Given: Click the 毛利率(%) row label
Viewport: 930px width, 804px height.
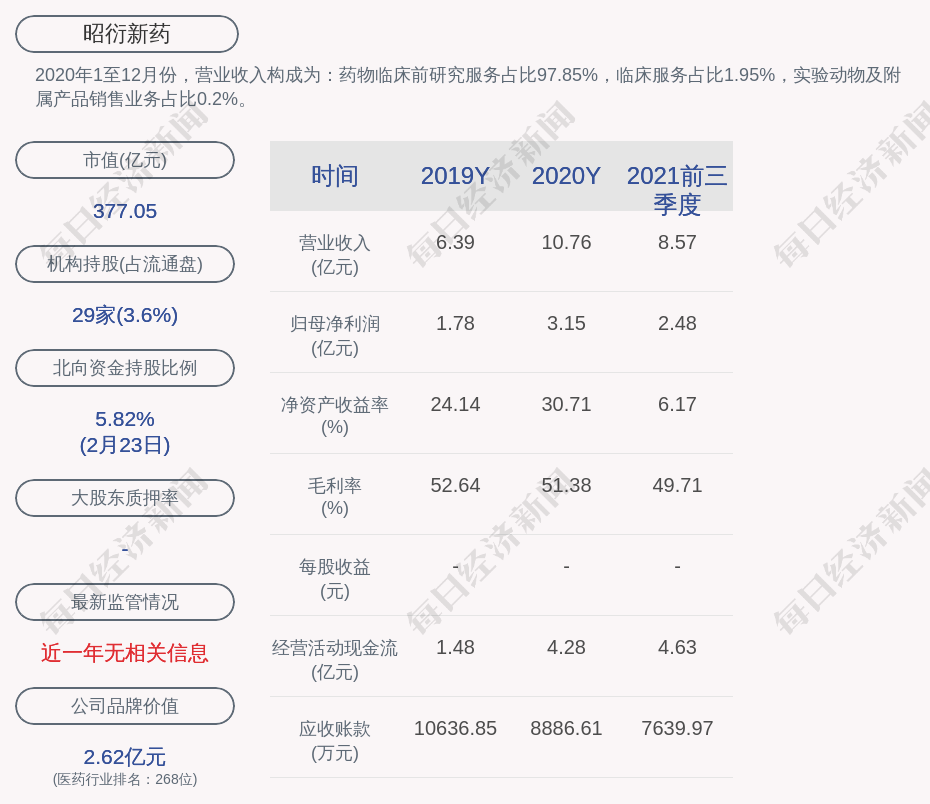Looking at the screenshot, I should click(334, 497).
